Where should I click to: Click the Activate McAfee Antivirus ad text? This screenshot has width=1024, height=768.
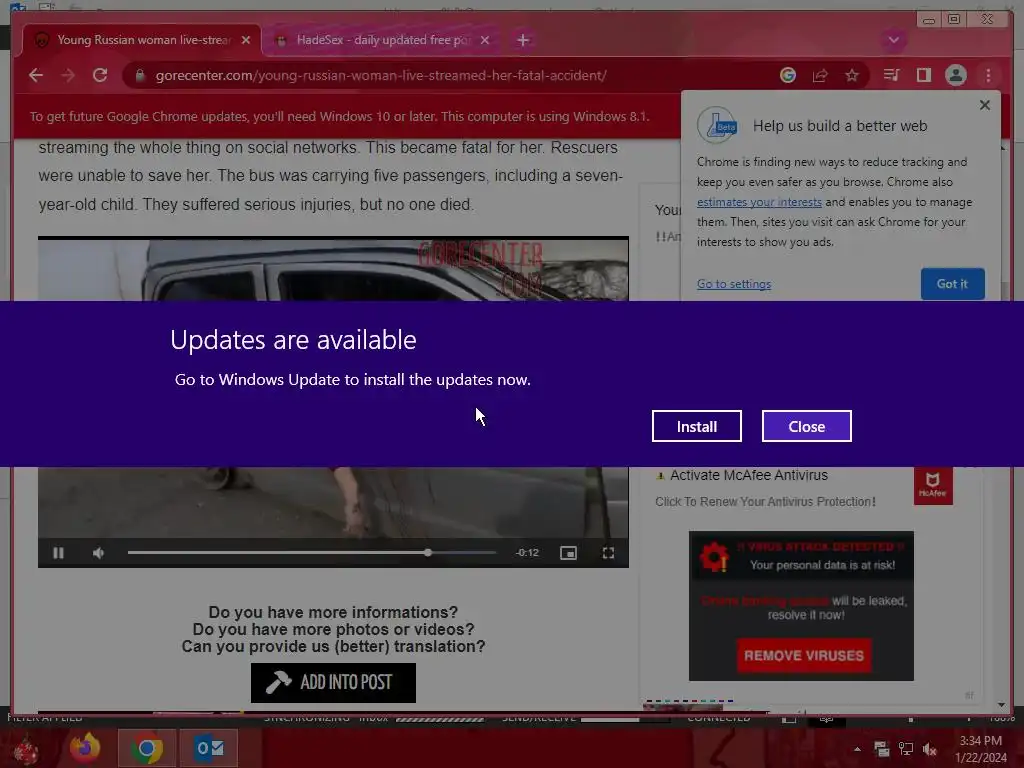pyautogui.click(x=748, y=475)
